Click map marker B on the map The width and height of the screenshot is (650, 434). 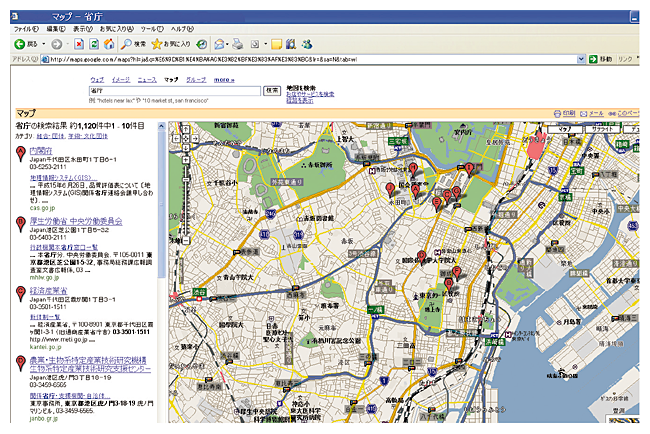[x=449, y=285]
